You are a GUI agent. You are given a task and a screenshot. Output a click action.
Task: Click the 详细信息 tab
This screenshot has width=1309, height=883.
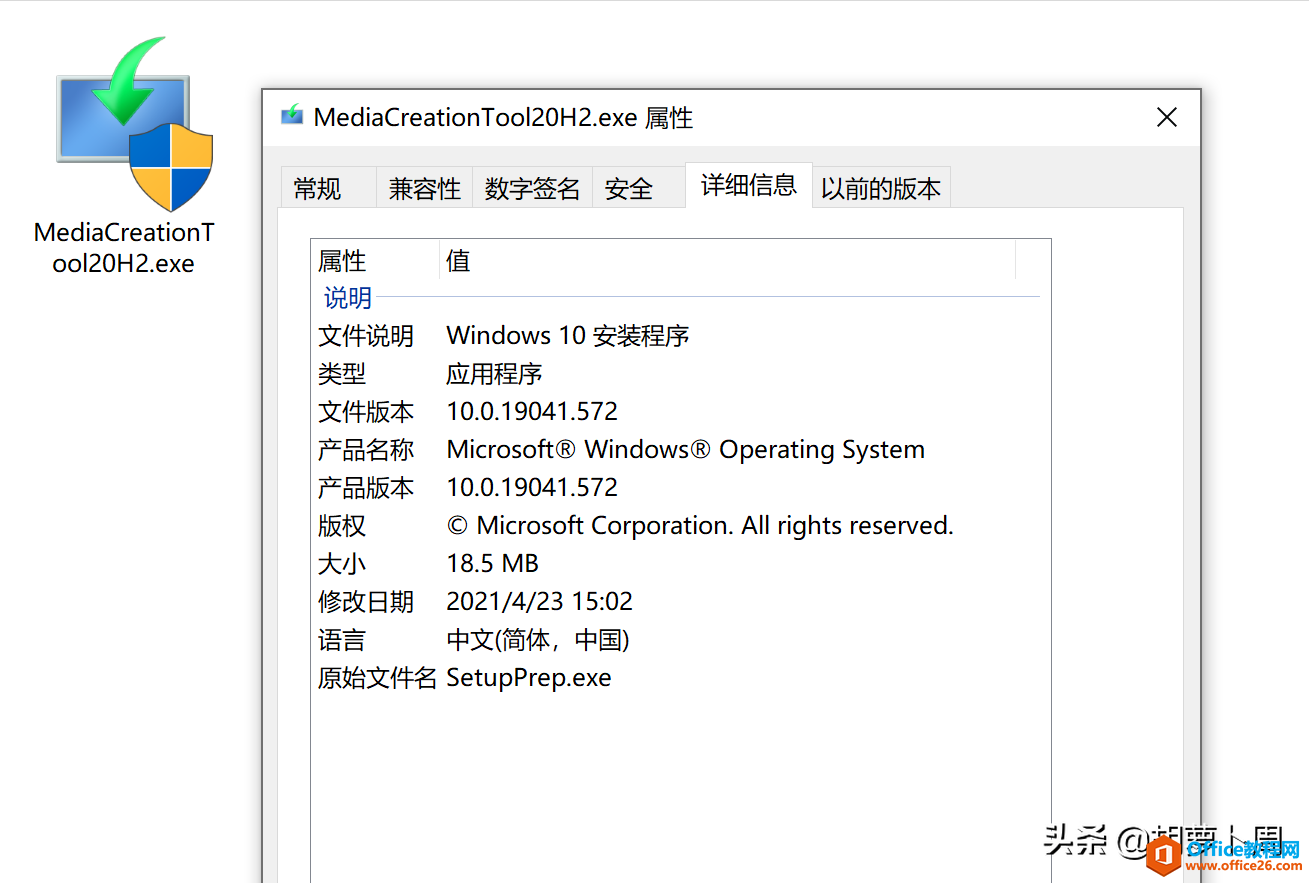748,185
